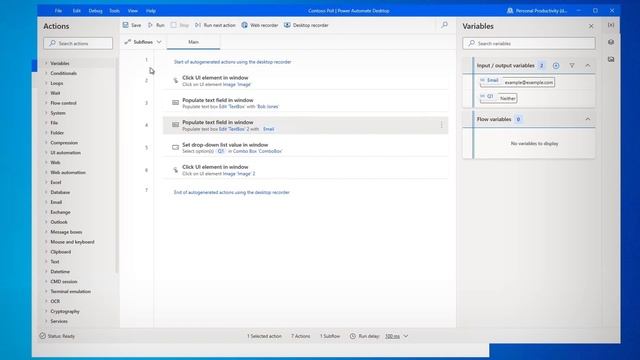This screenshot has width=640, height=360.
Task: Add a new input/output variable
Action: point(556,65)
